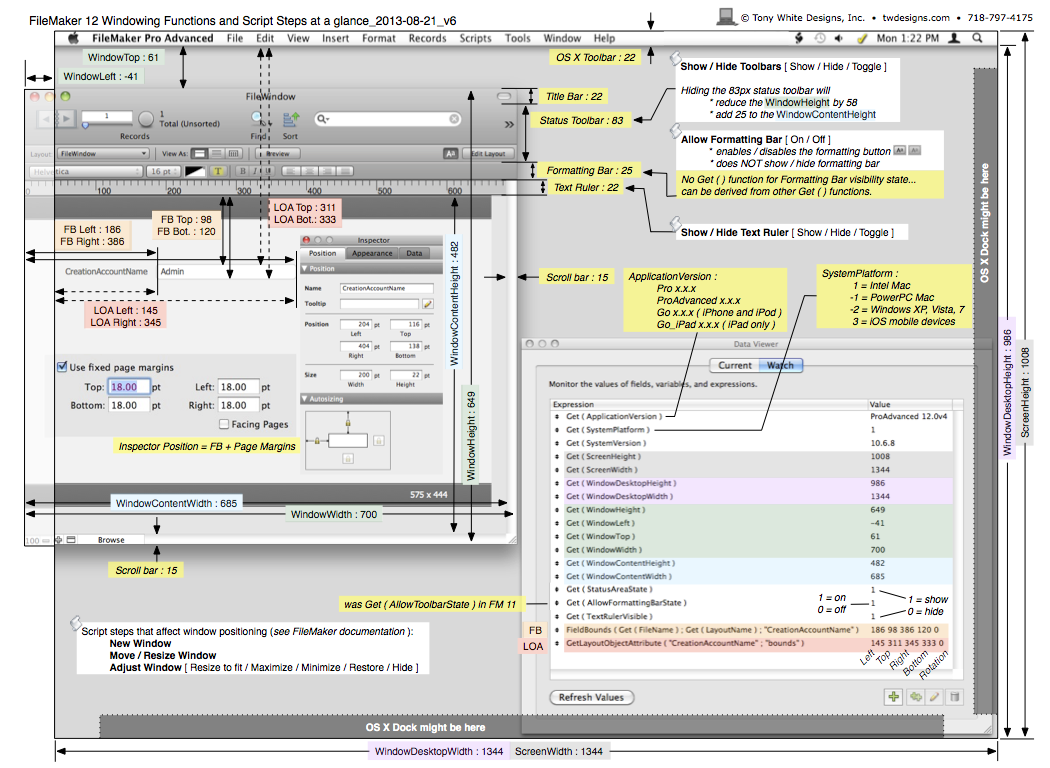This screenshot has height=768, width=1050.
Task: Open the Helvetica font dropdown
Action: point(86,171)
